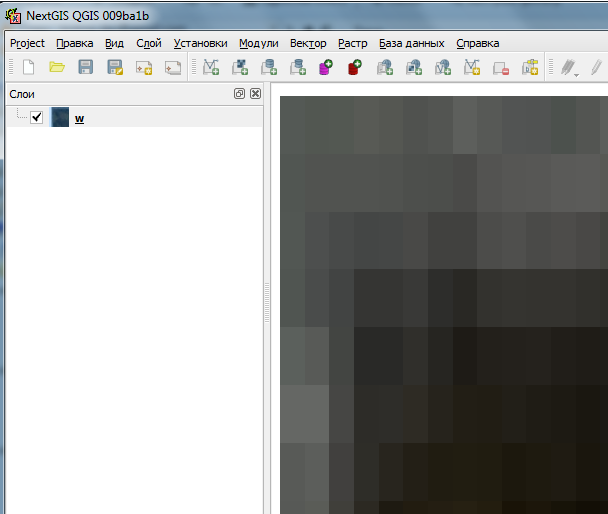Image resolution: width=608 pixels, height=514 pixels.
Task: Click the raster image on the map canvas
Action: pyautogui.click(x=444, y=305)
